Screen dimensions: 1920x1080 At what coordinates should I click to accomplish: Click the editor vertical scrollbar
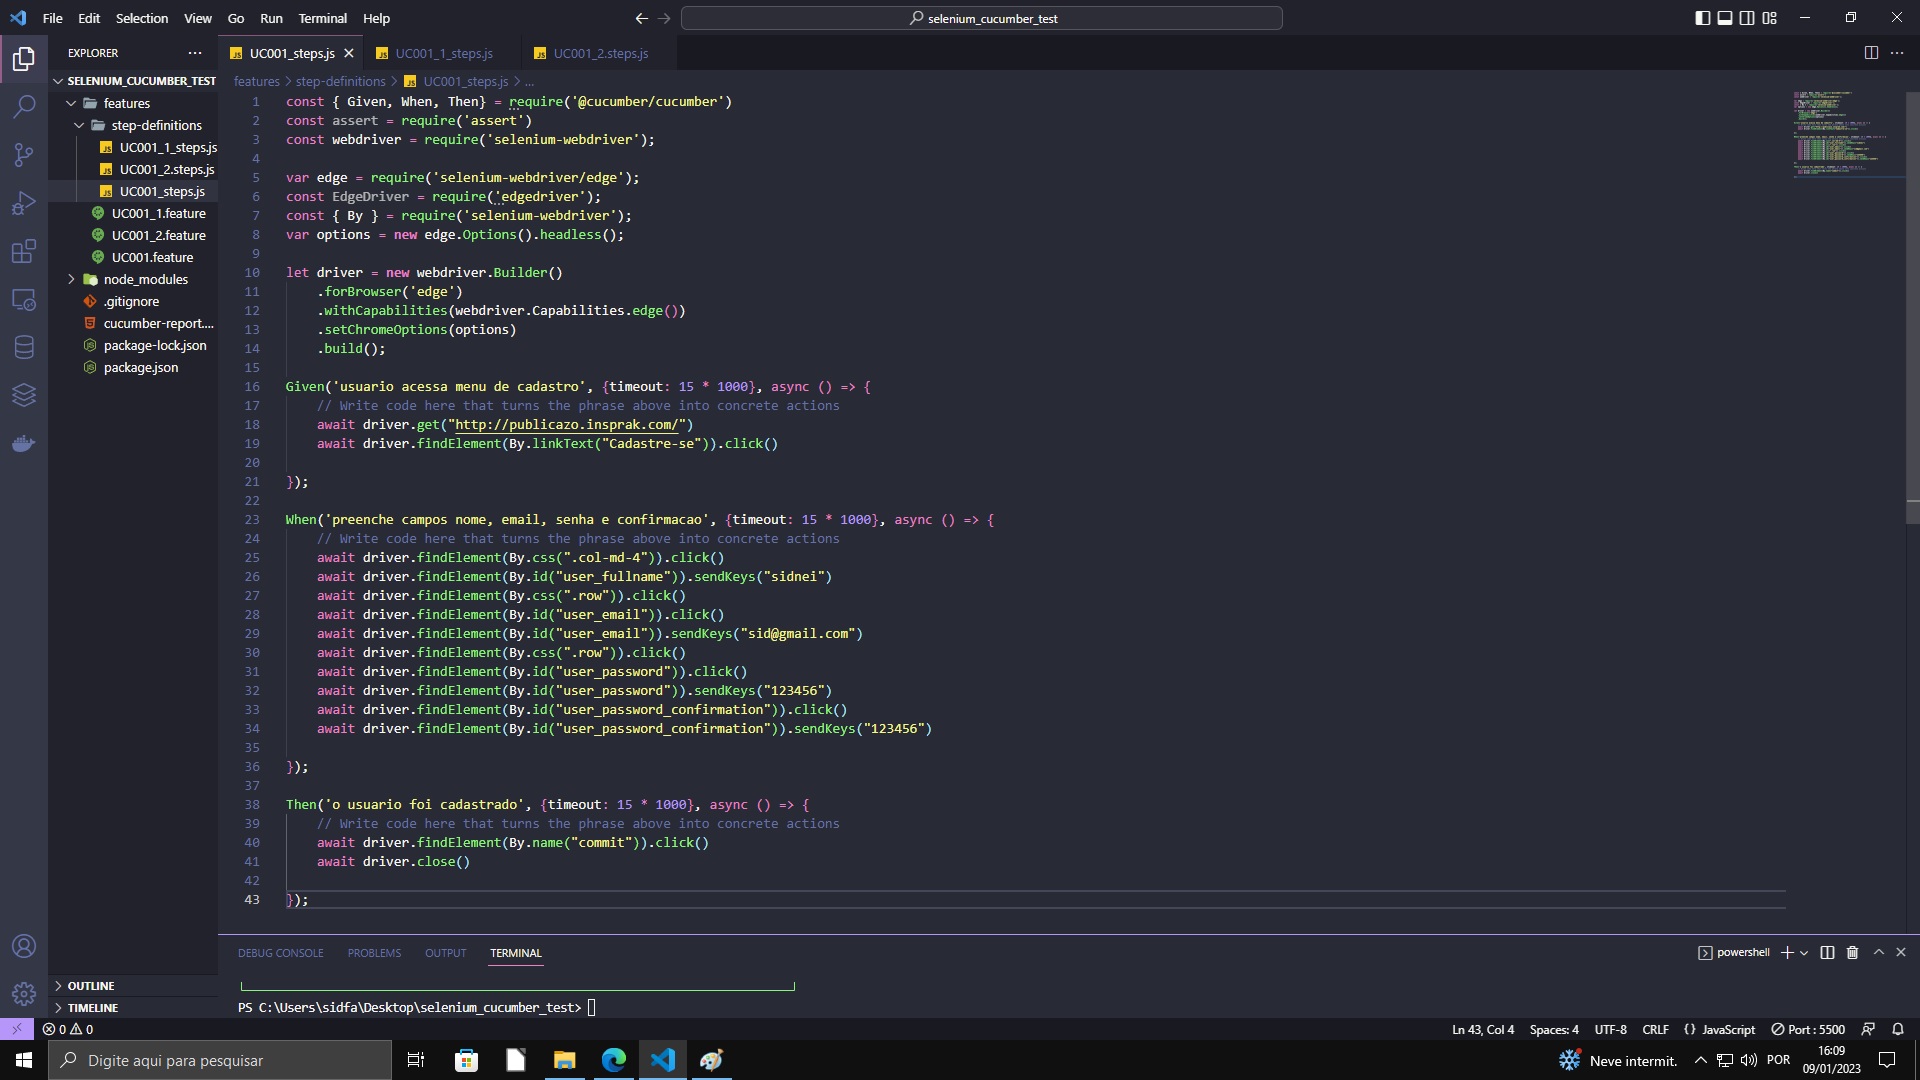click(1912, 308)
